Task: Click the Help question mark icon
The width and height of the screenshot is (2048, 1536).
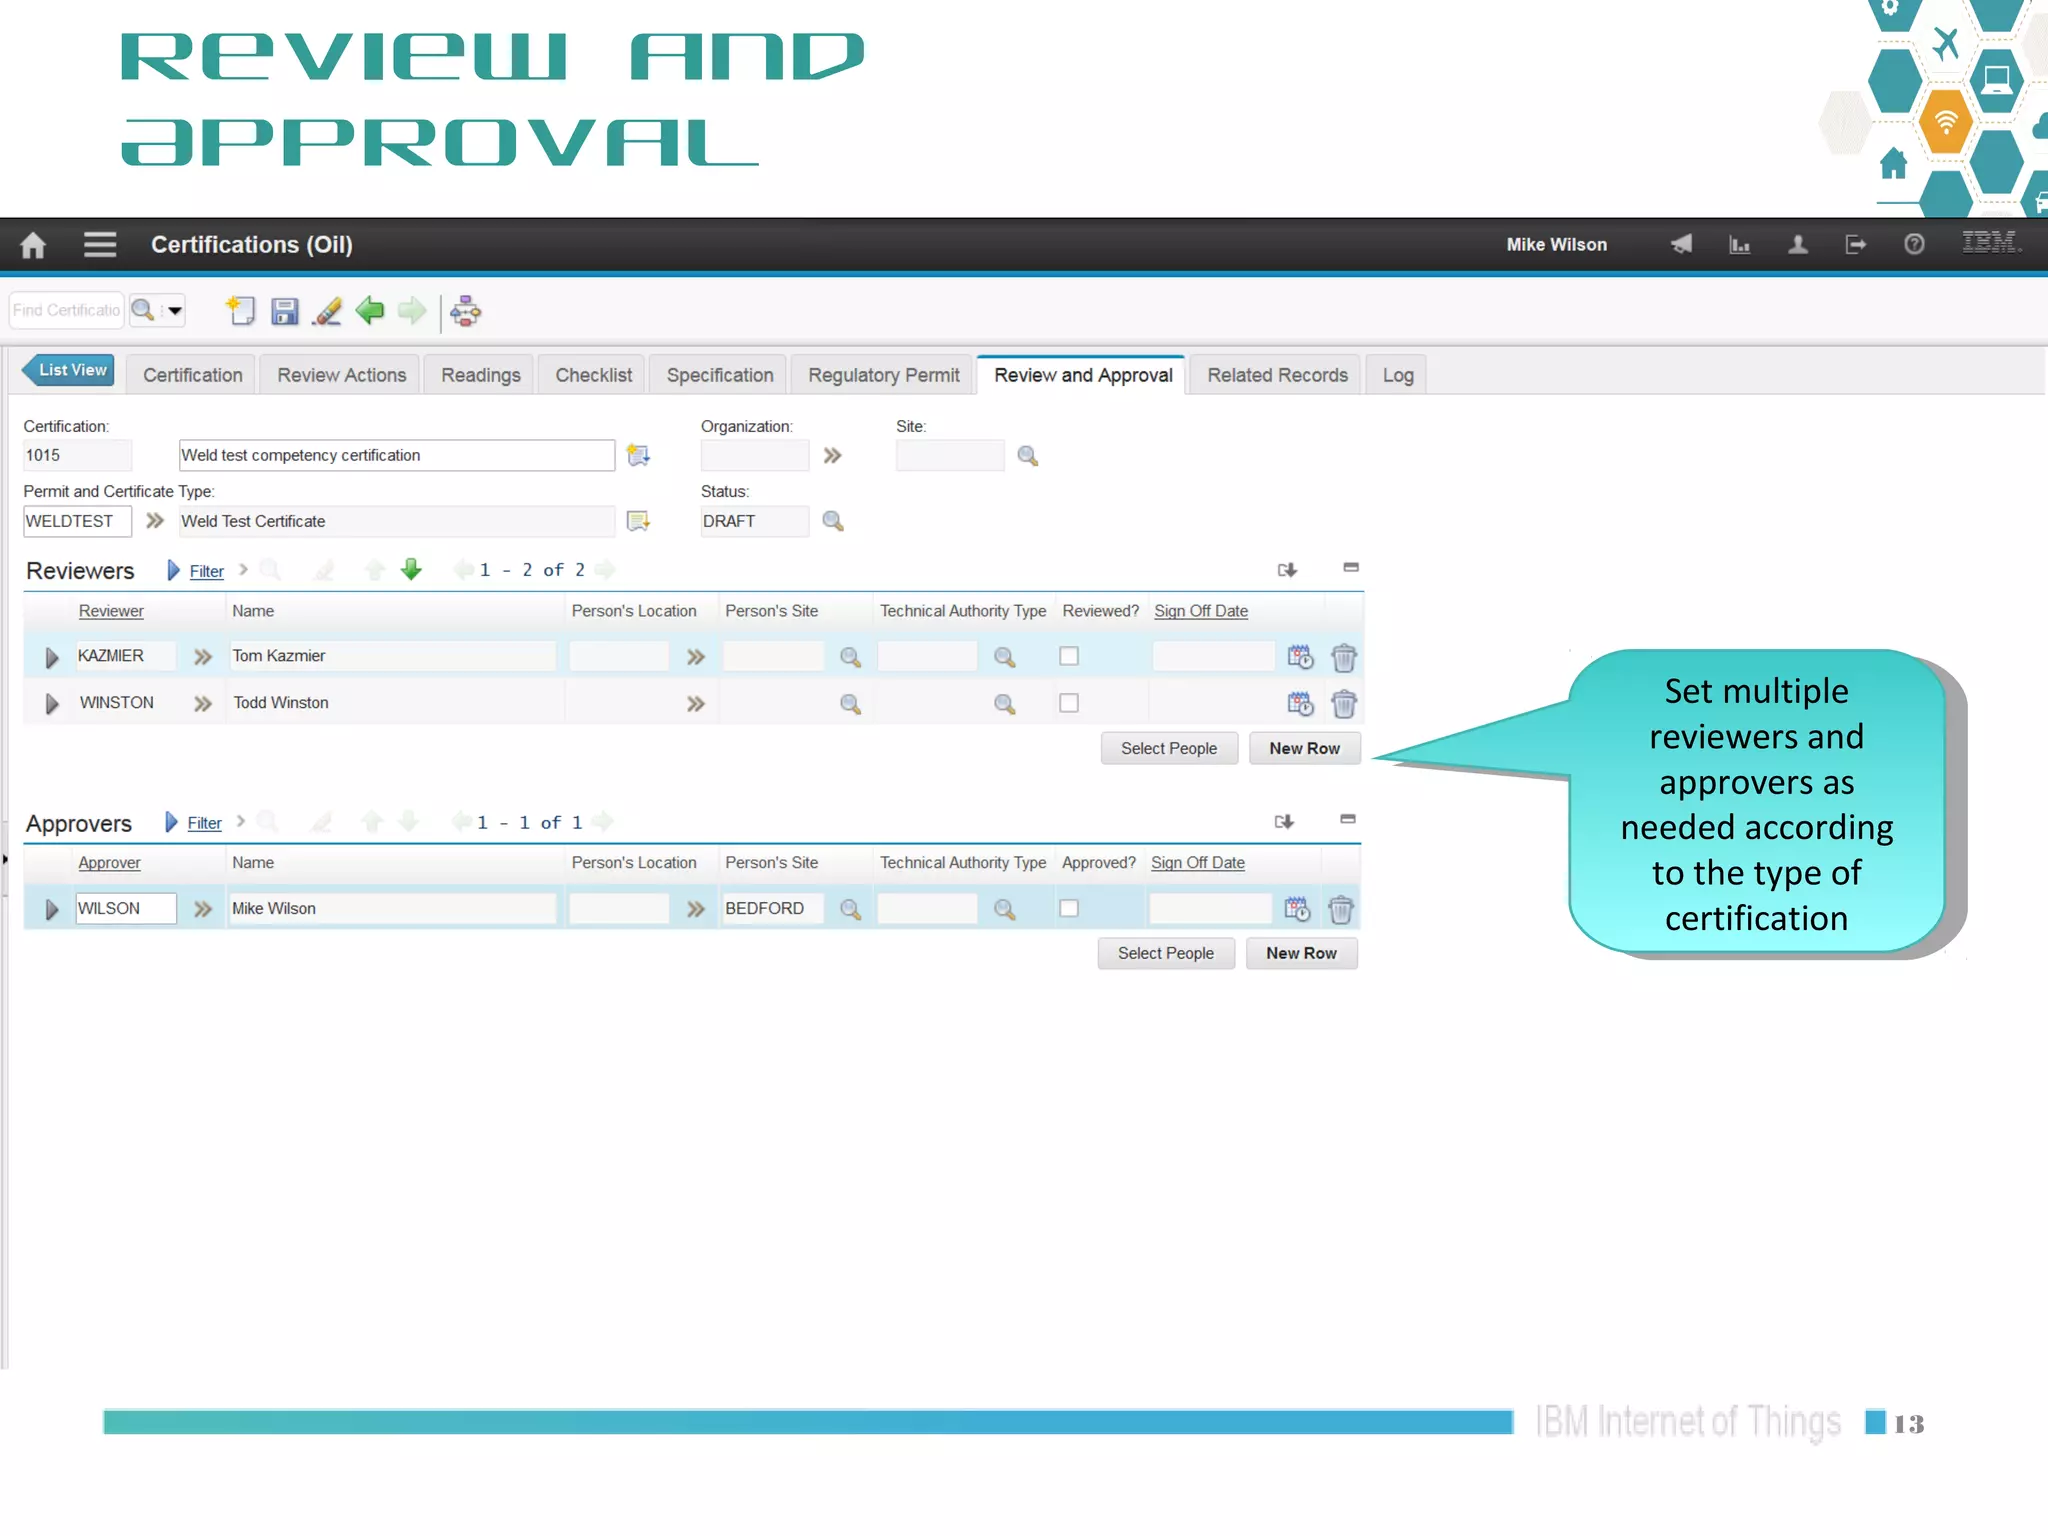Action: click(x=1914, y=245)
